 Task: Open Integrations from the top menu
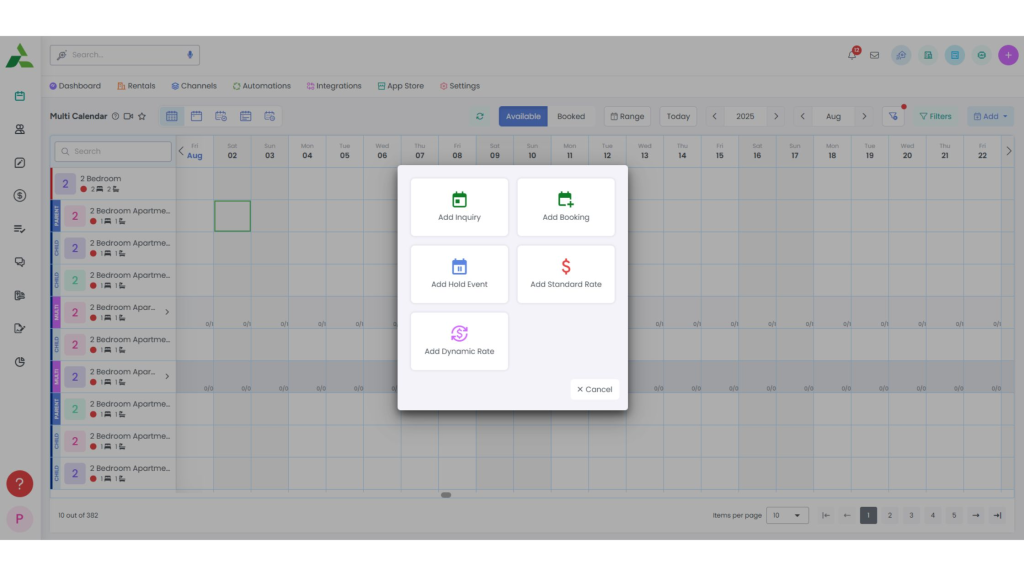334,86
